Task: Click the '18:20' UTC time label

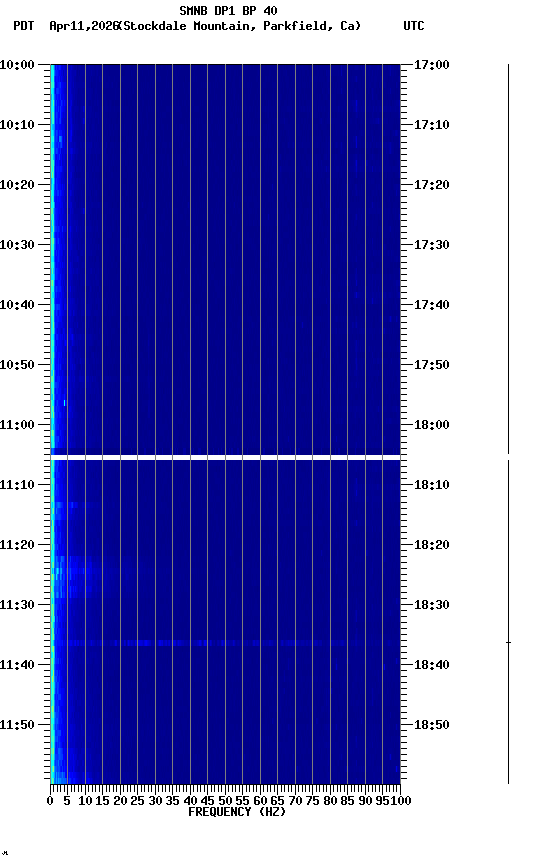Action: tap(432, 546)
